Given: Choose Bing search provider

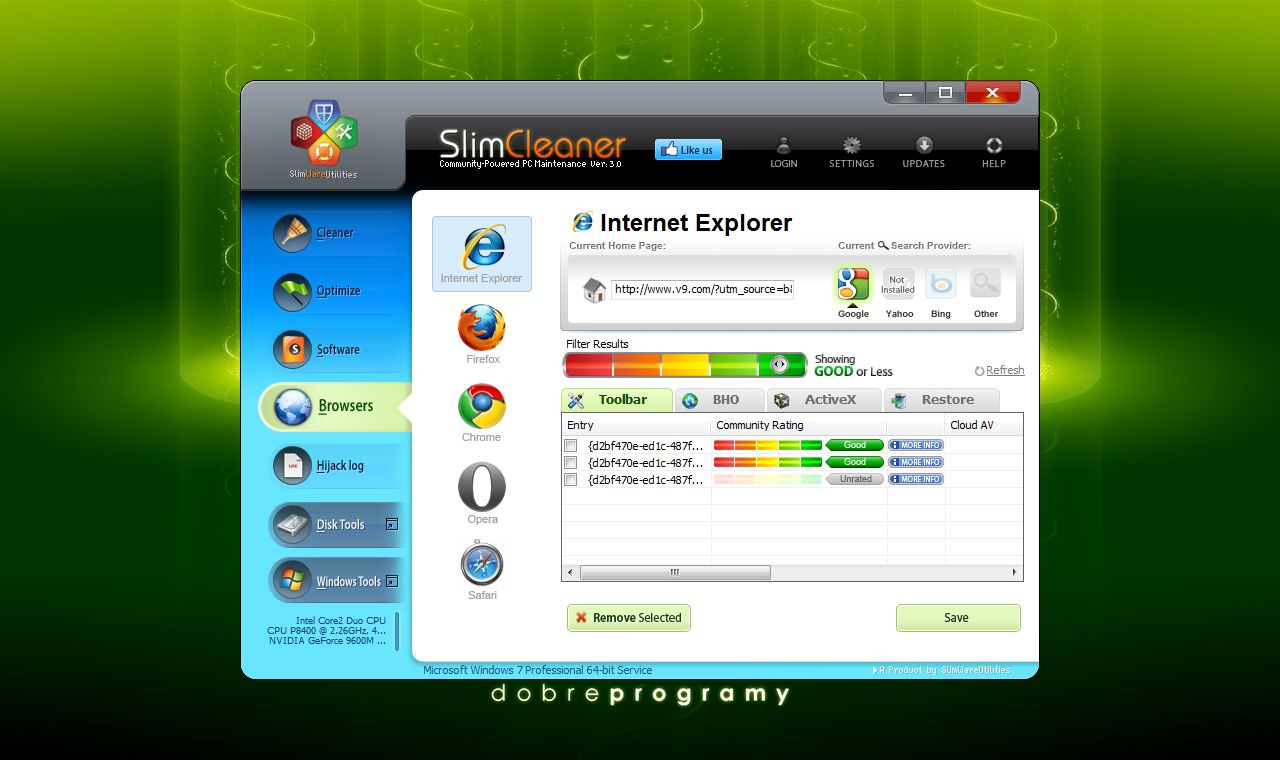Looking at the screenshot, I should [x=941, y=292].
